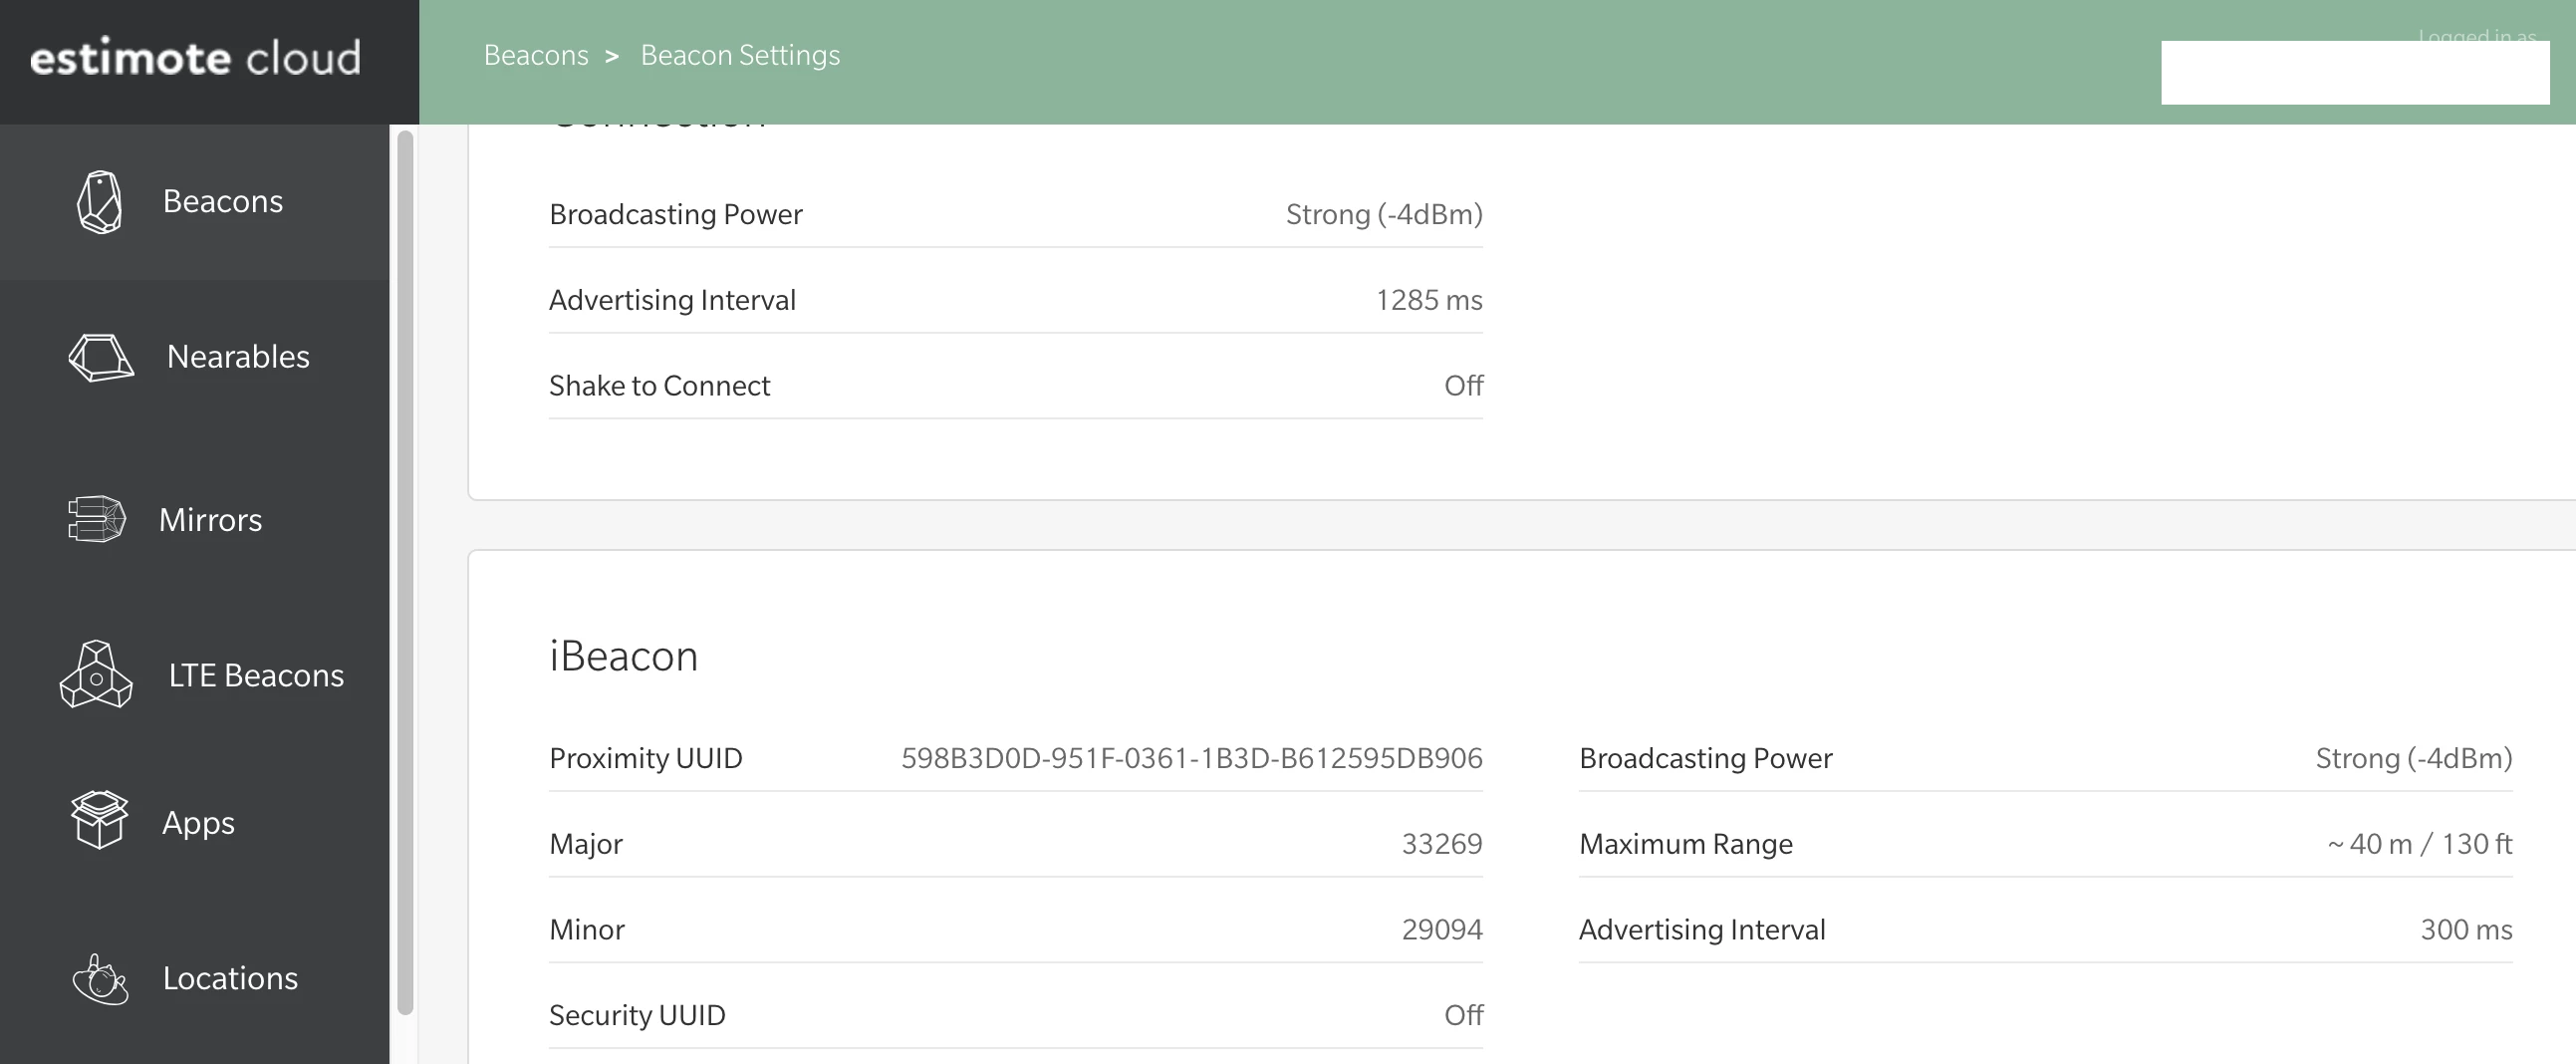Click the Minor value 29094
2576x1064 pixels.
point(1442,930)
